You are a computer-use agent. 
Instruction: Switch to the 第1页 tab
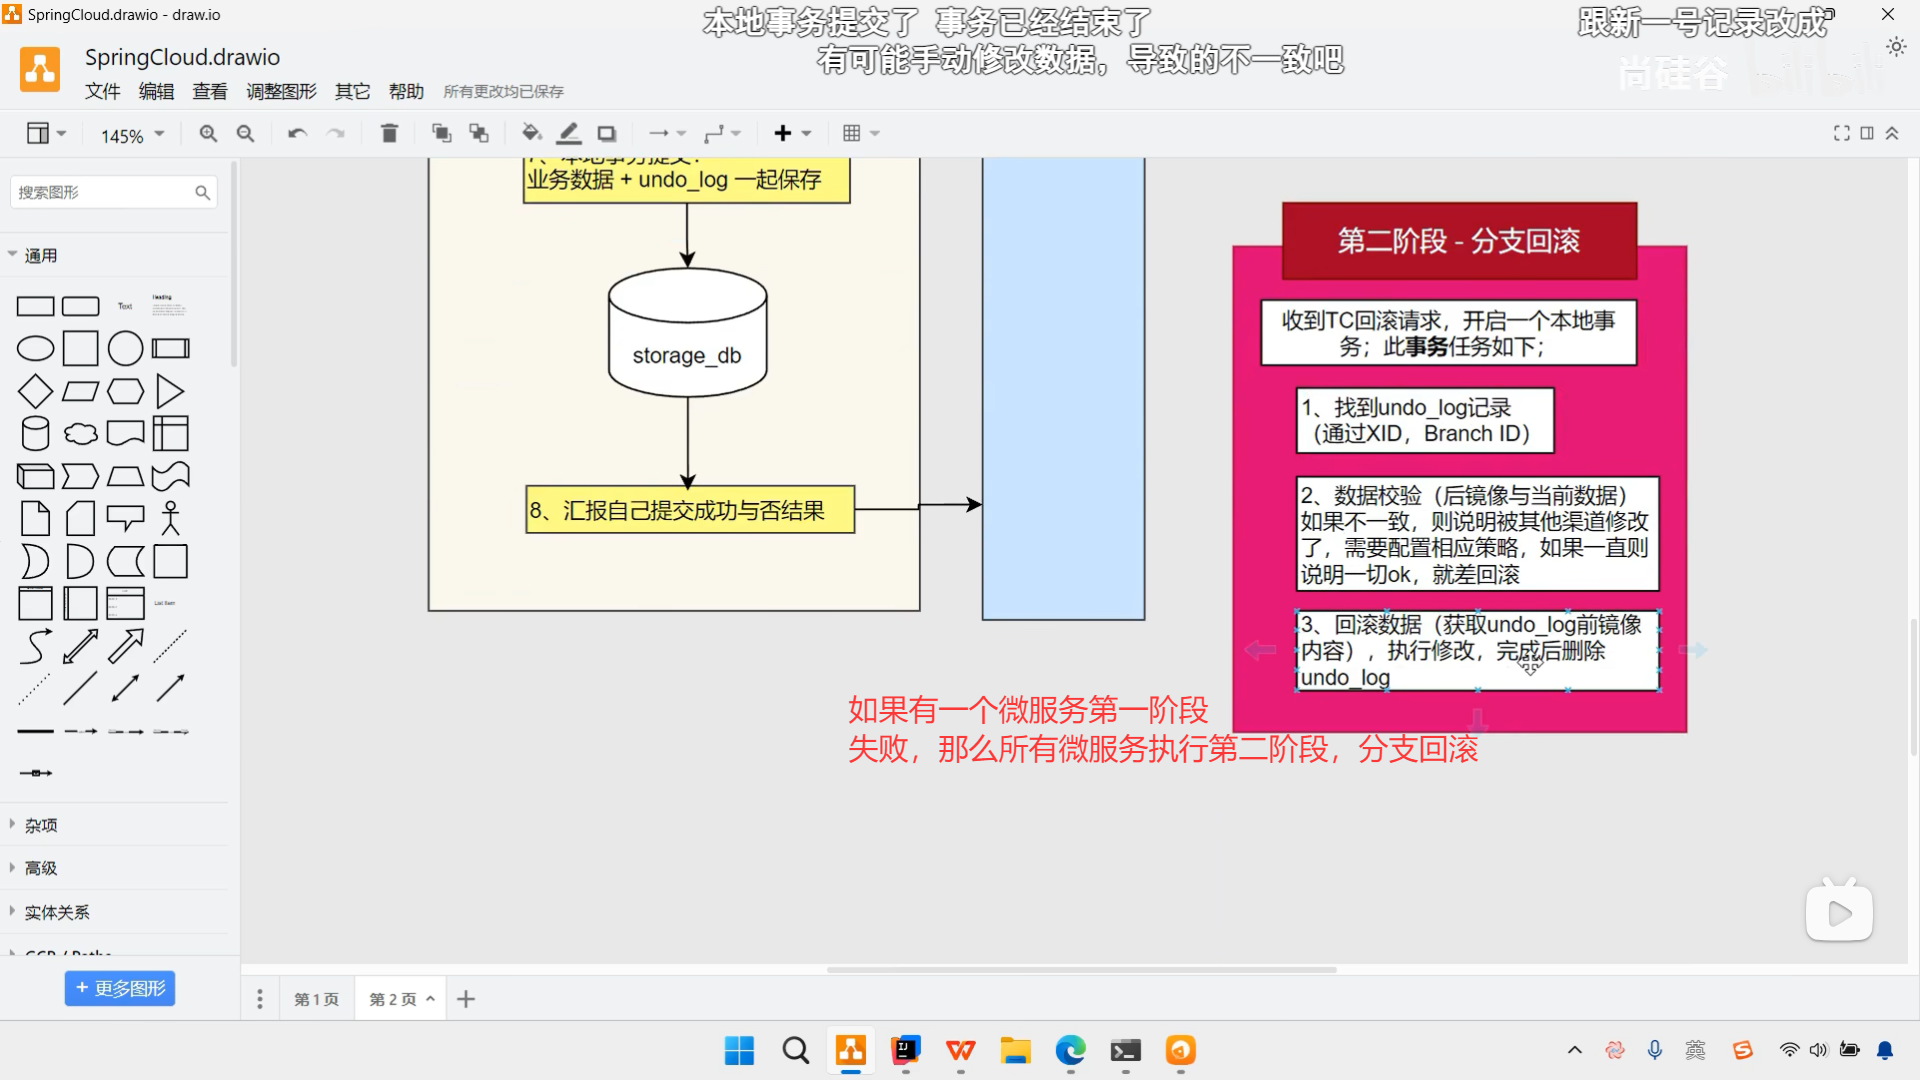(x=316, y=999)
